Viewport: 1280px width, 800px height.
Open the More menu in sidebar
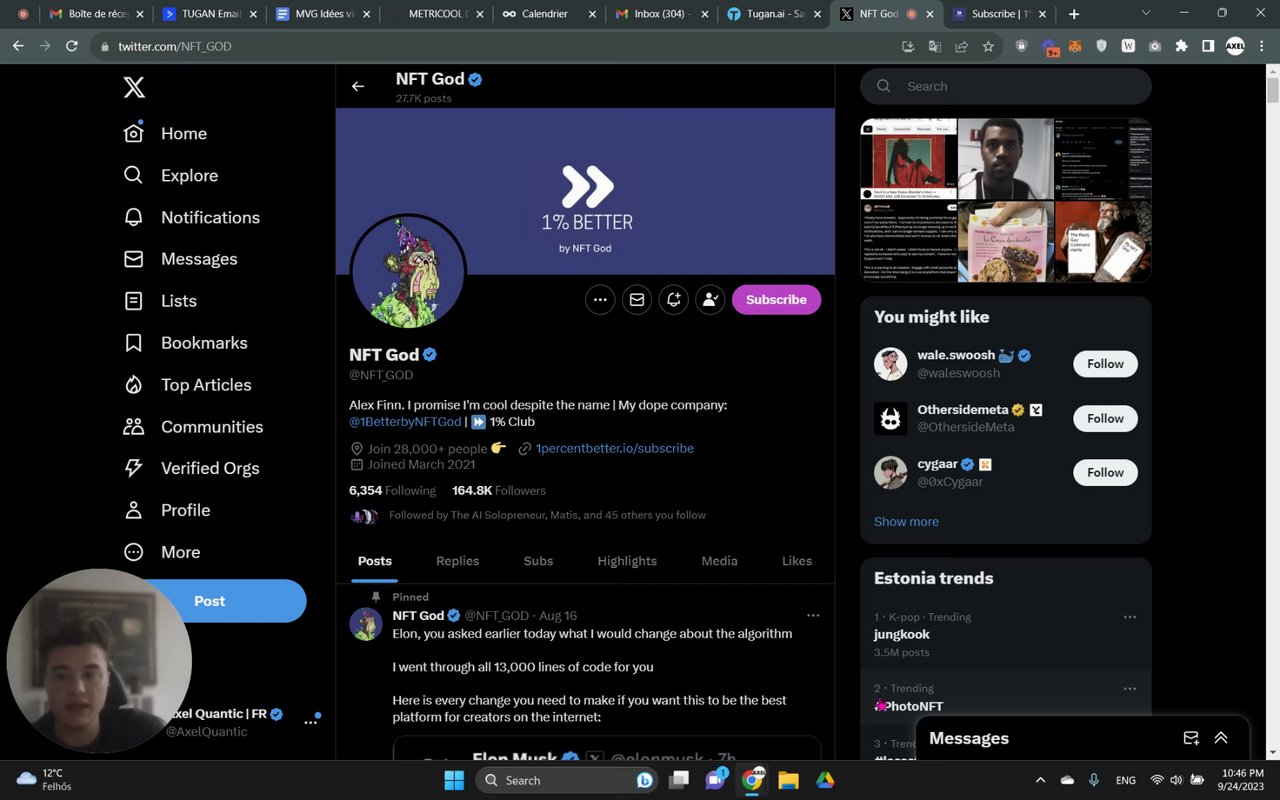pos(162,552)
